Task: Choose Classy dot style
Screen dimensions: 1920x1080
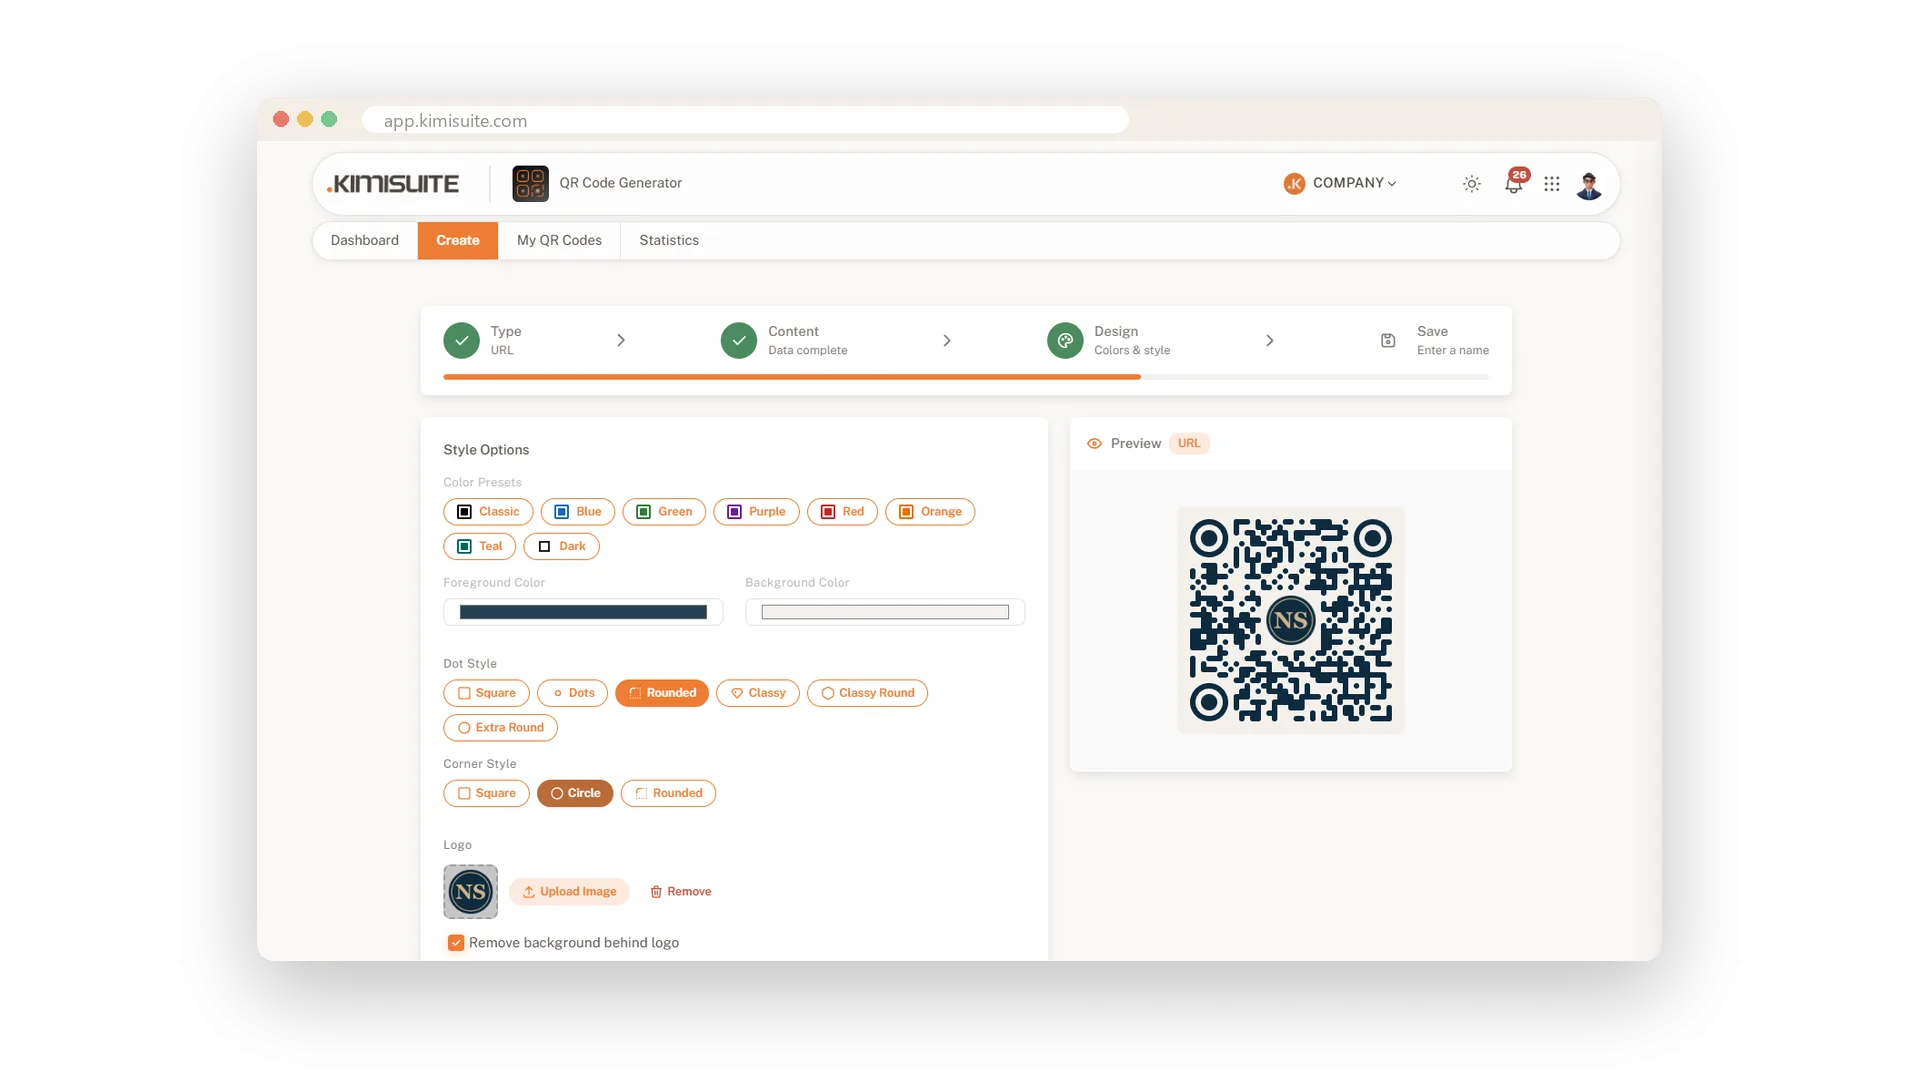Action: 758,693
